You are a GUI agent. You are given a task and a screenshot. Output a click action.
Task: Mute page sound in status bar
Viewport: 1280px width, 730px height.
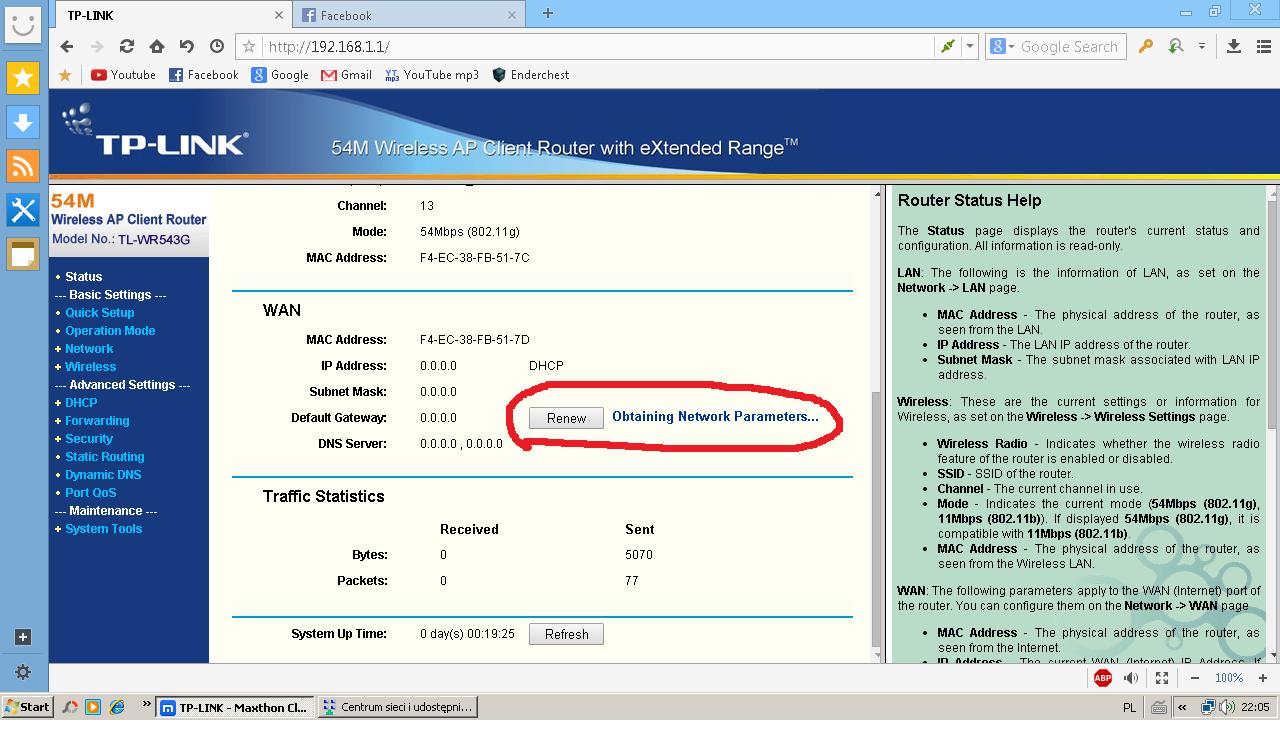[x=1131, y=678]
